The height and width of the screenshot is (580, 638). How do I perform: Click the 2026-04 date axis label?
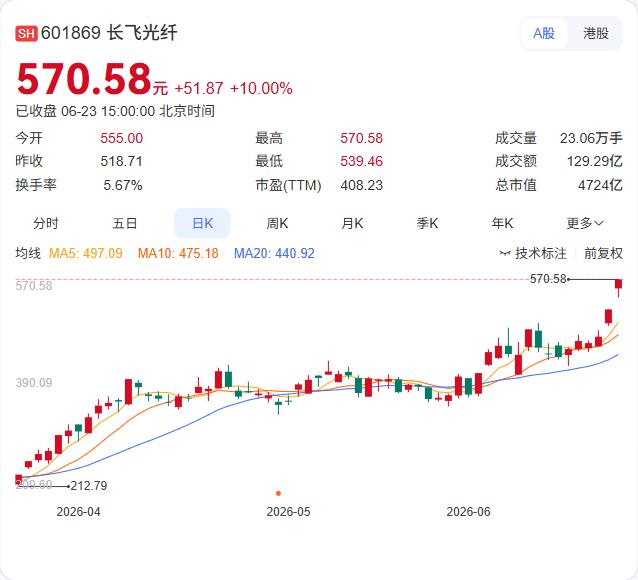click(x=78, y=512)
